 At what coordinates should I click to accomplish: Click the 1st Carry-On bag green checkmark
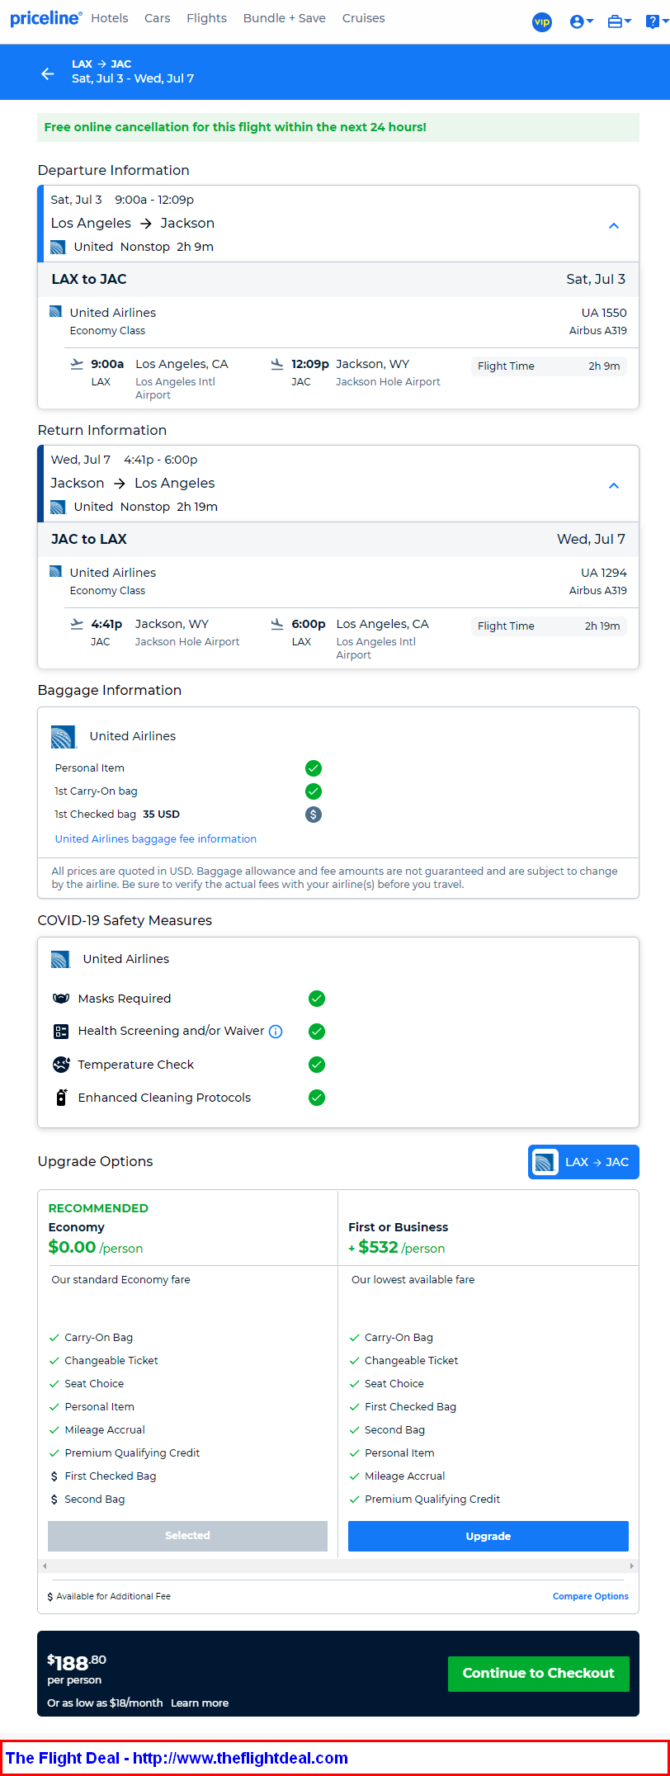pyautogui.click(x=313, y=791)
